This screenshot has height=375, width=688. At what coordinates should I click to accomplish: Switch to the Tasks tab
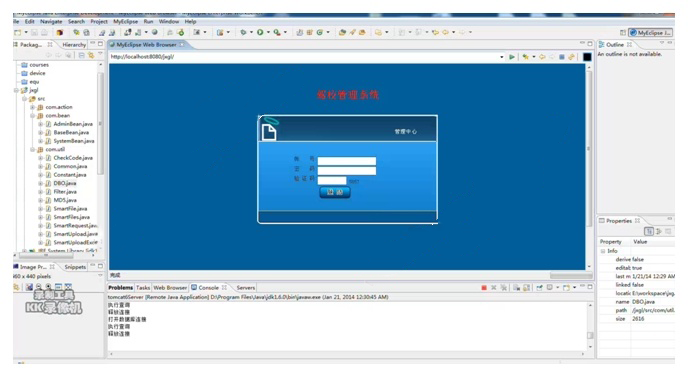point(143,288)
